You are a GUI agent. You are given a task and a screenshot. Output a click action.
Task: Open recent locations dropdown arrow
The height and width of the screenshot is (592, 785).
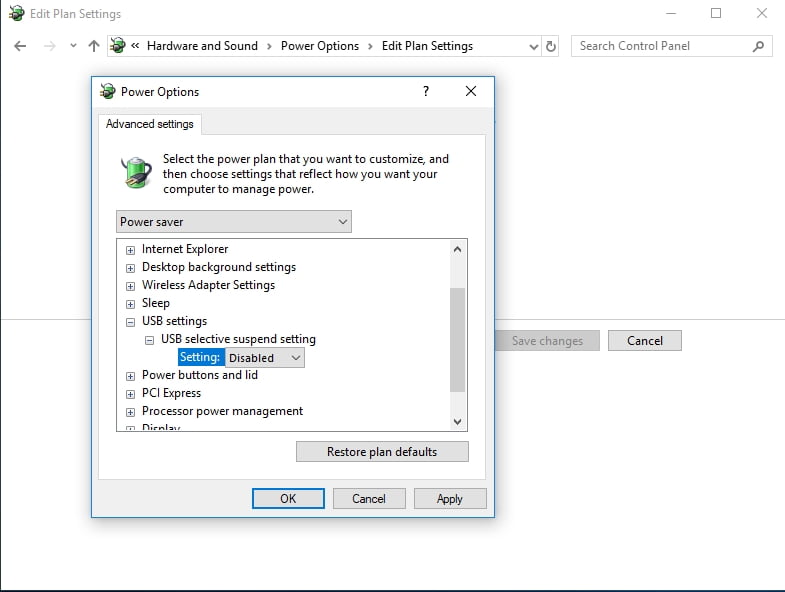click(x=73, y=46)
